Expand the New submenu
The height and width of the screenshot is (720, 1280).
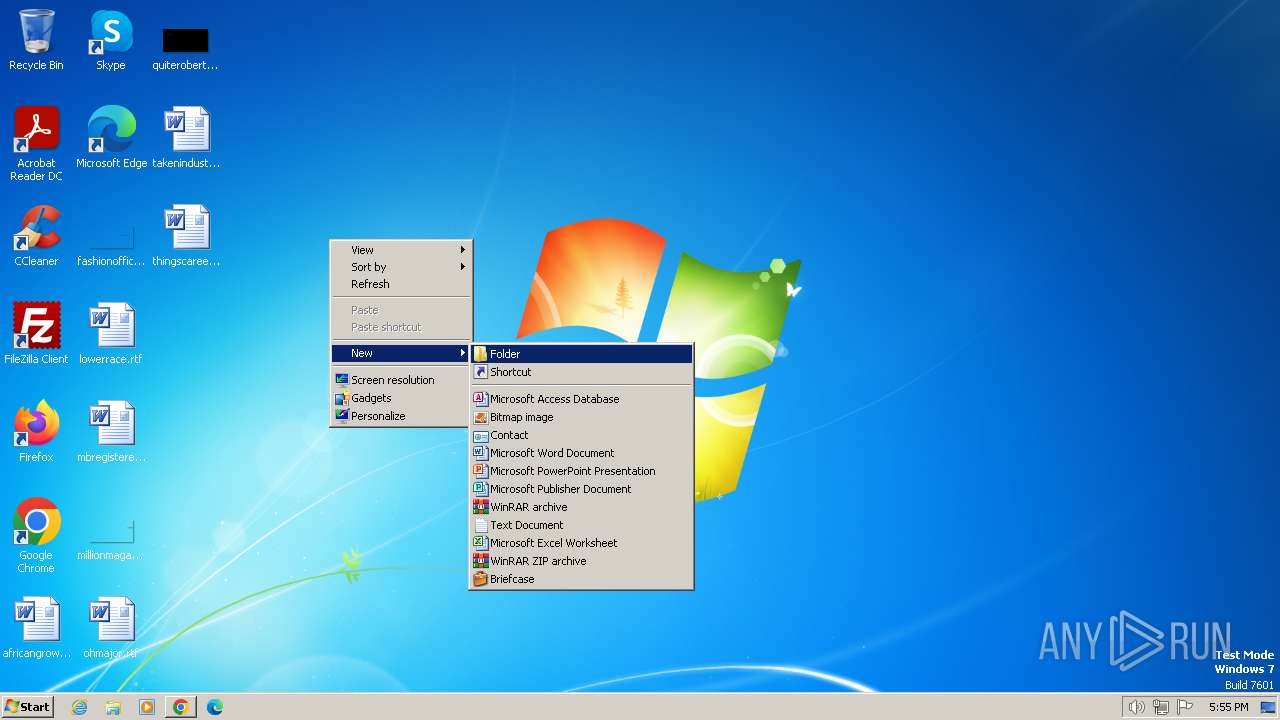401,353
